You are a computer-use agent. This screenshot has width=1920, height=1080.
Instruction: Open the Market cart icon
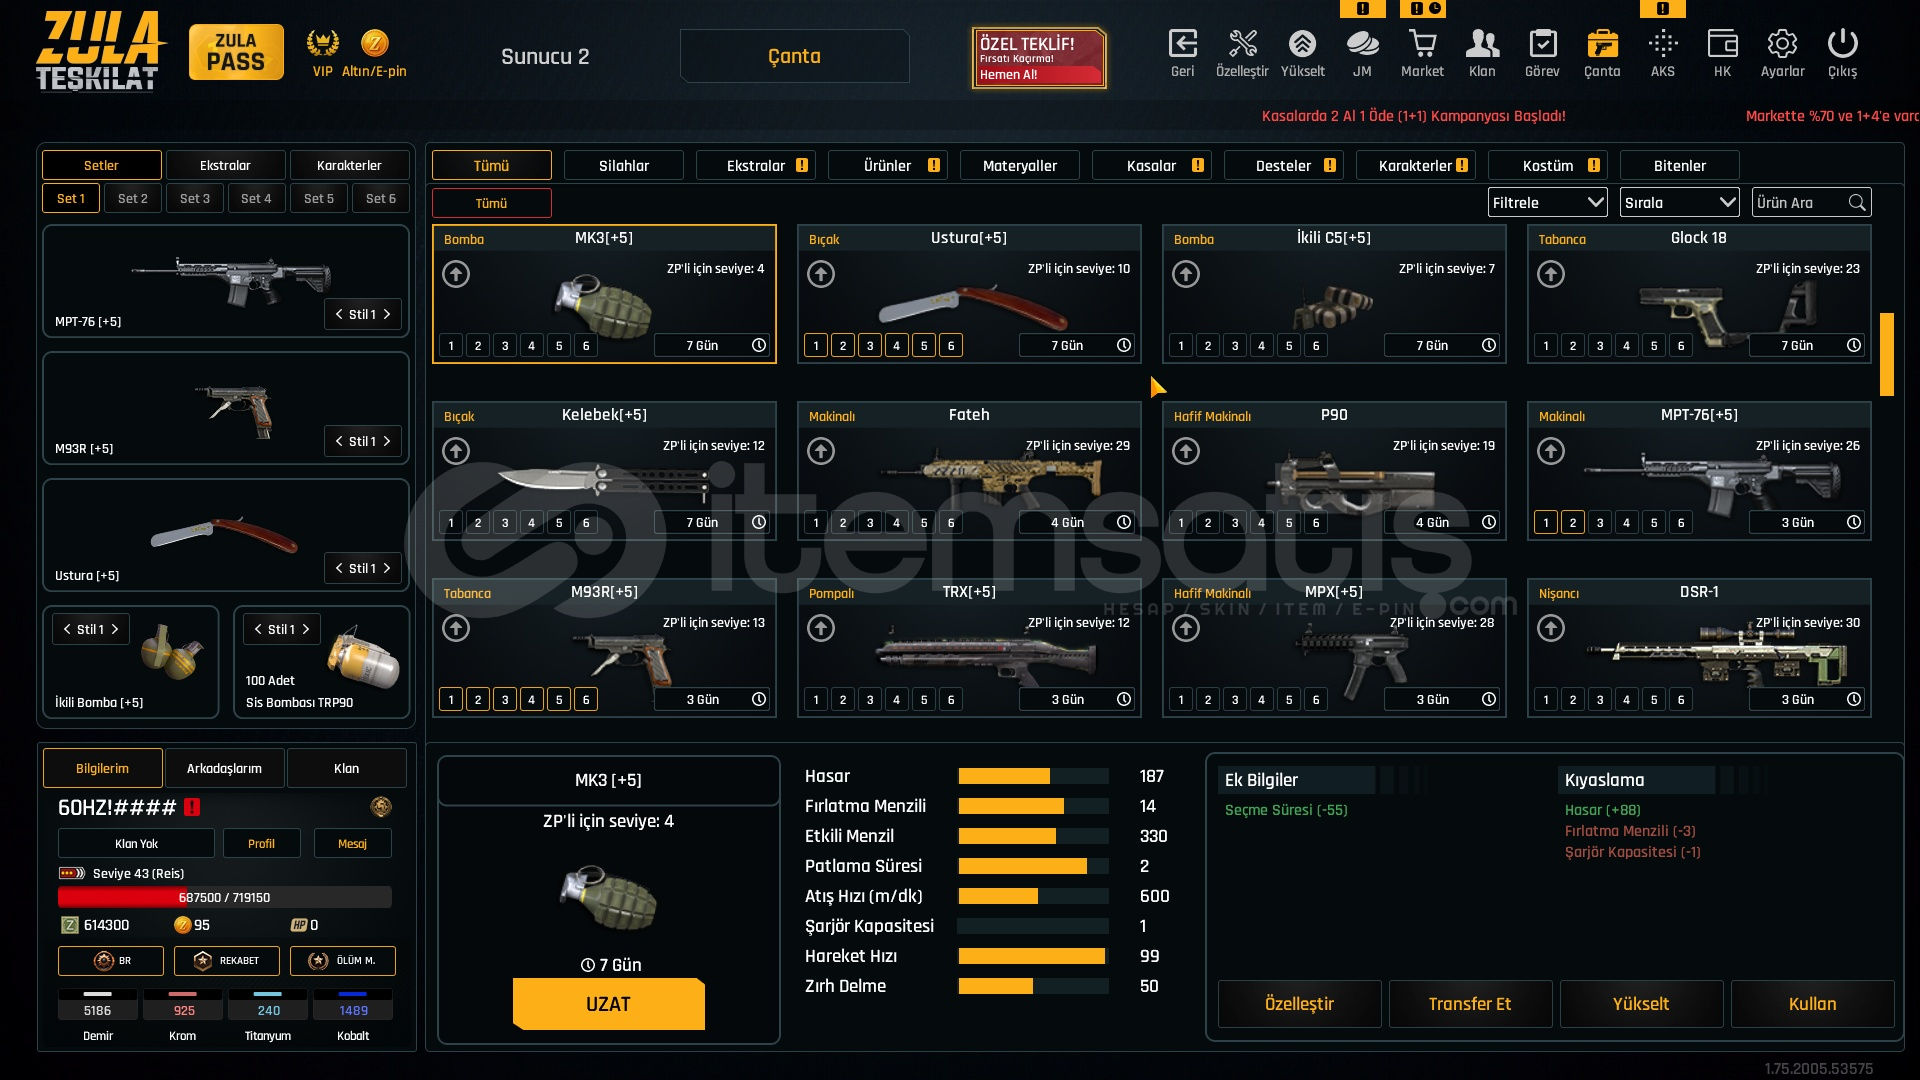[x=1422, y=44]
